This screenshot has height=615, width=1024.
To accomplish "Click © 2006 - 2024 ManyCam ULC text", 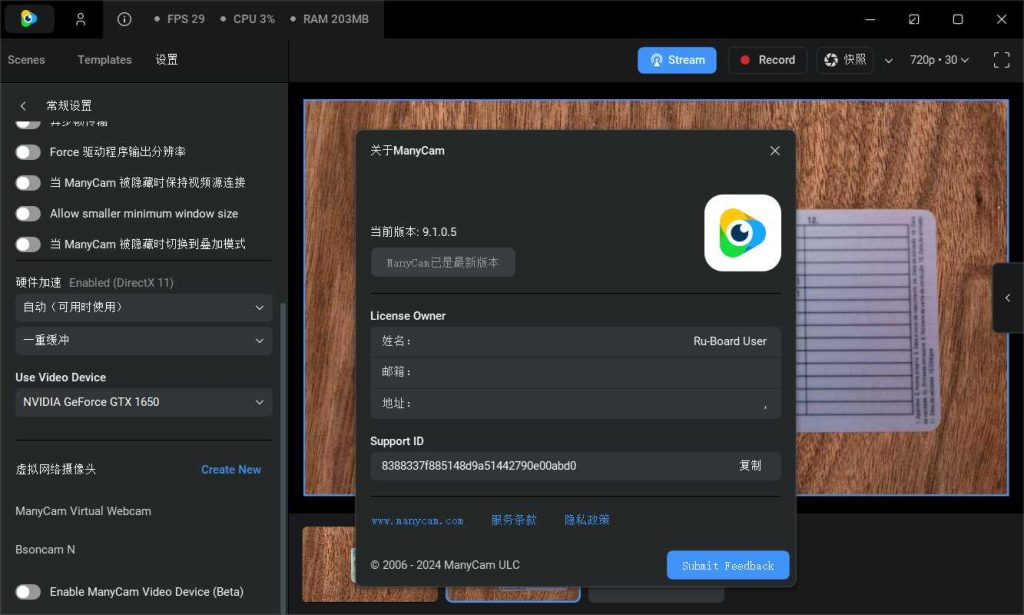I will tap(445, 565).
